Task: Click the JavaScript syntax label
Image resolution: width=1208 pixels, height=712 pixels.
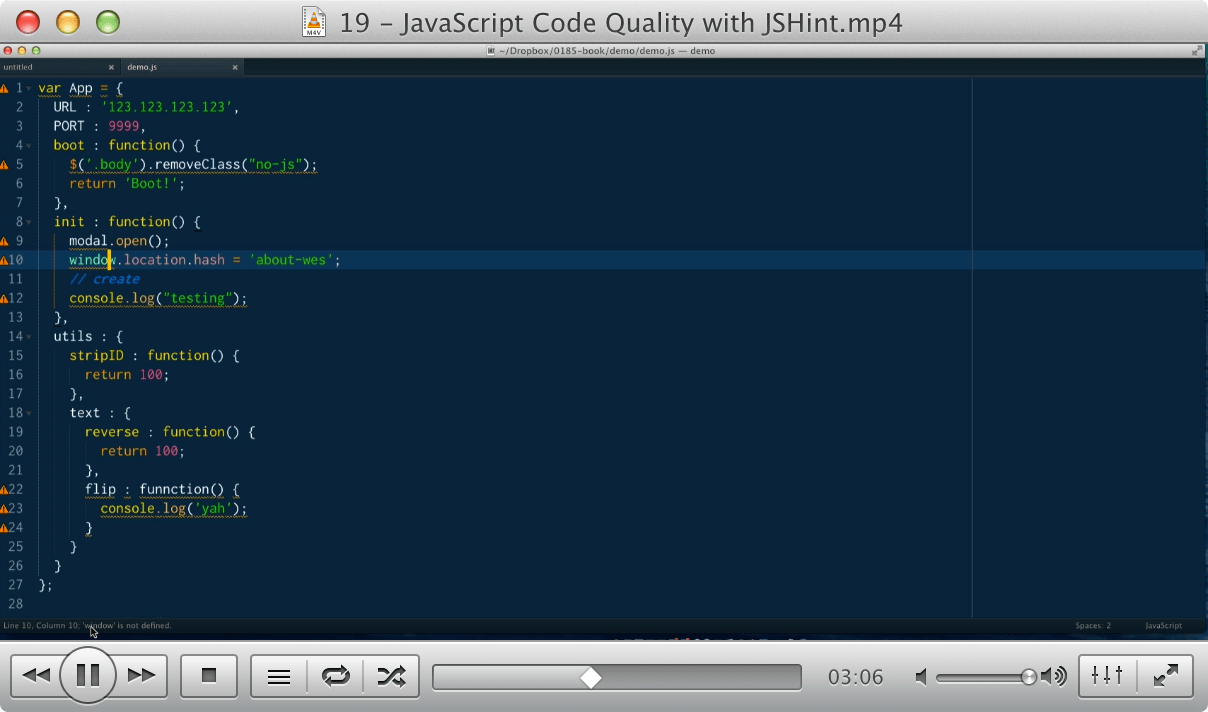Action: point(1162,625)
